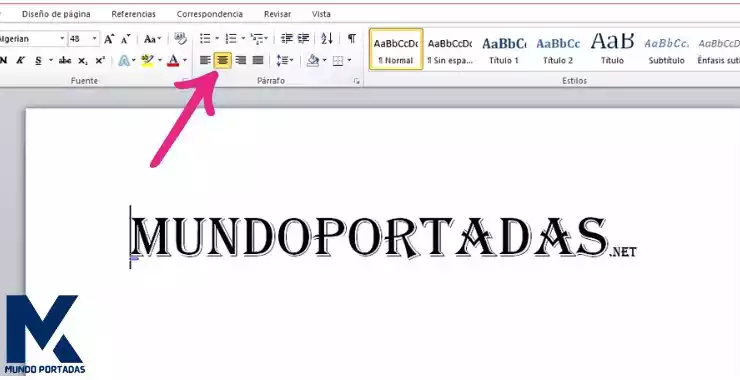Screen dimensions: 740x380
Task: Toggle show paragraph marks (¶)
Action: tap(352, 38)
